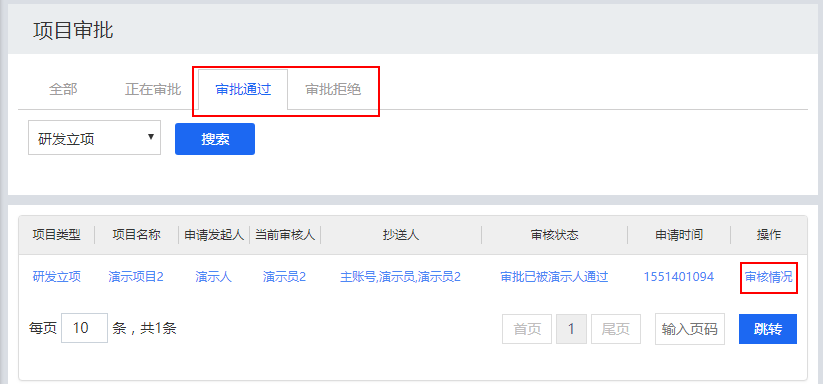Click the 项目名称 column header

click(136, 235)
